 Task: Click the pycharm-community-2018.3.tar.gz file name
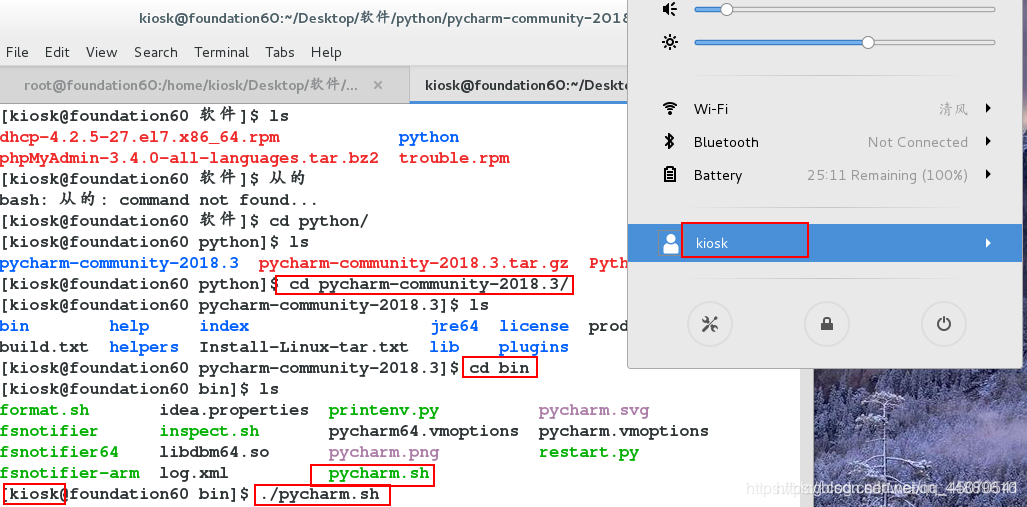(x=413, y=263)
